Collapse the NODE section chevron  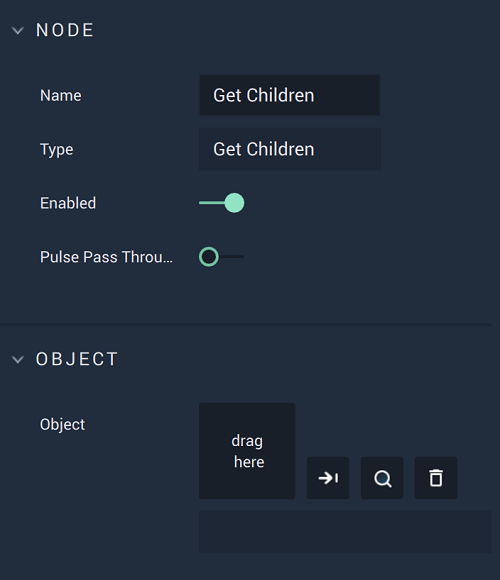18,30
